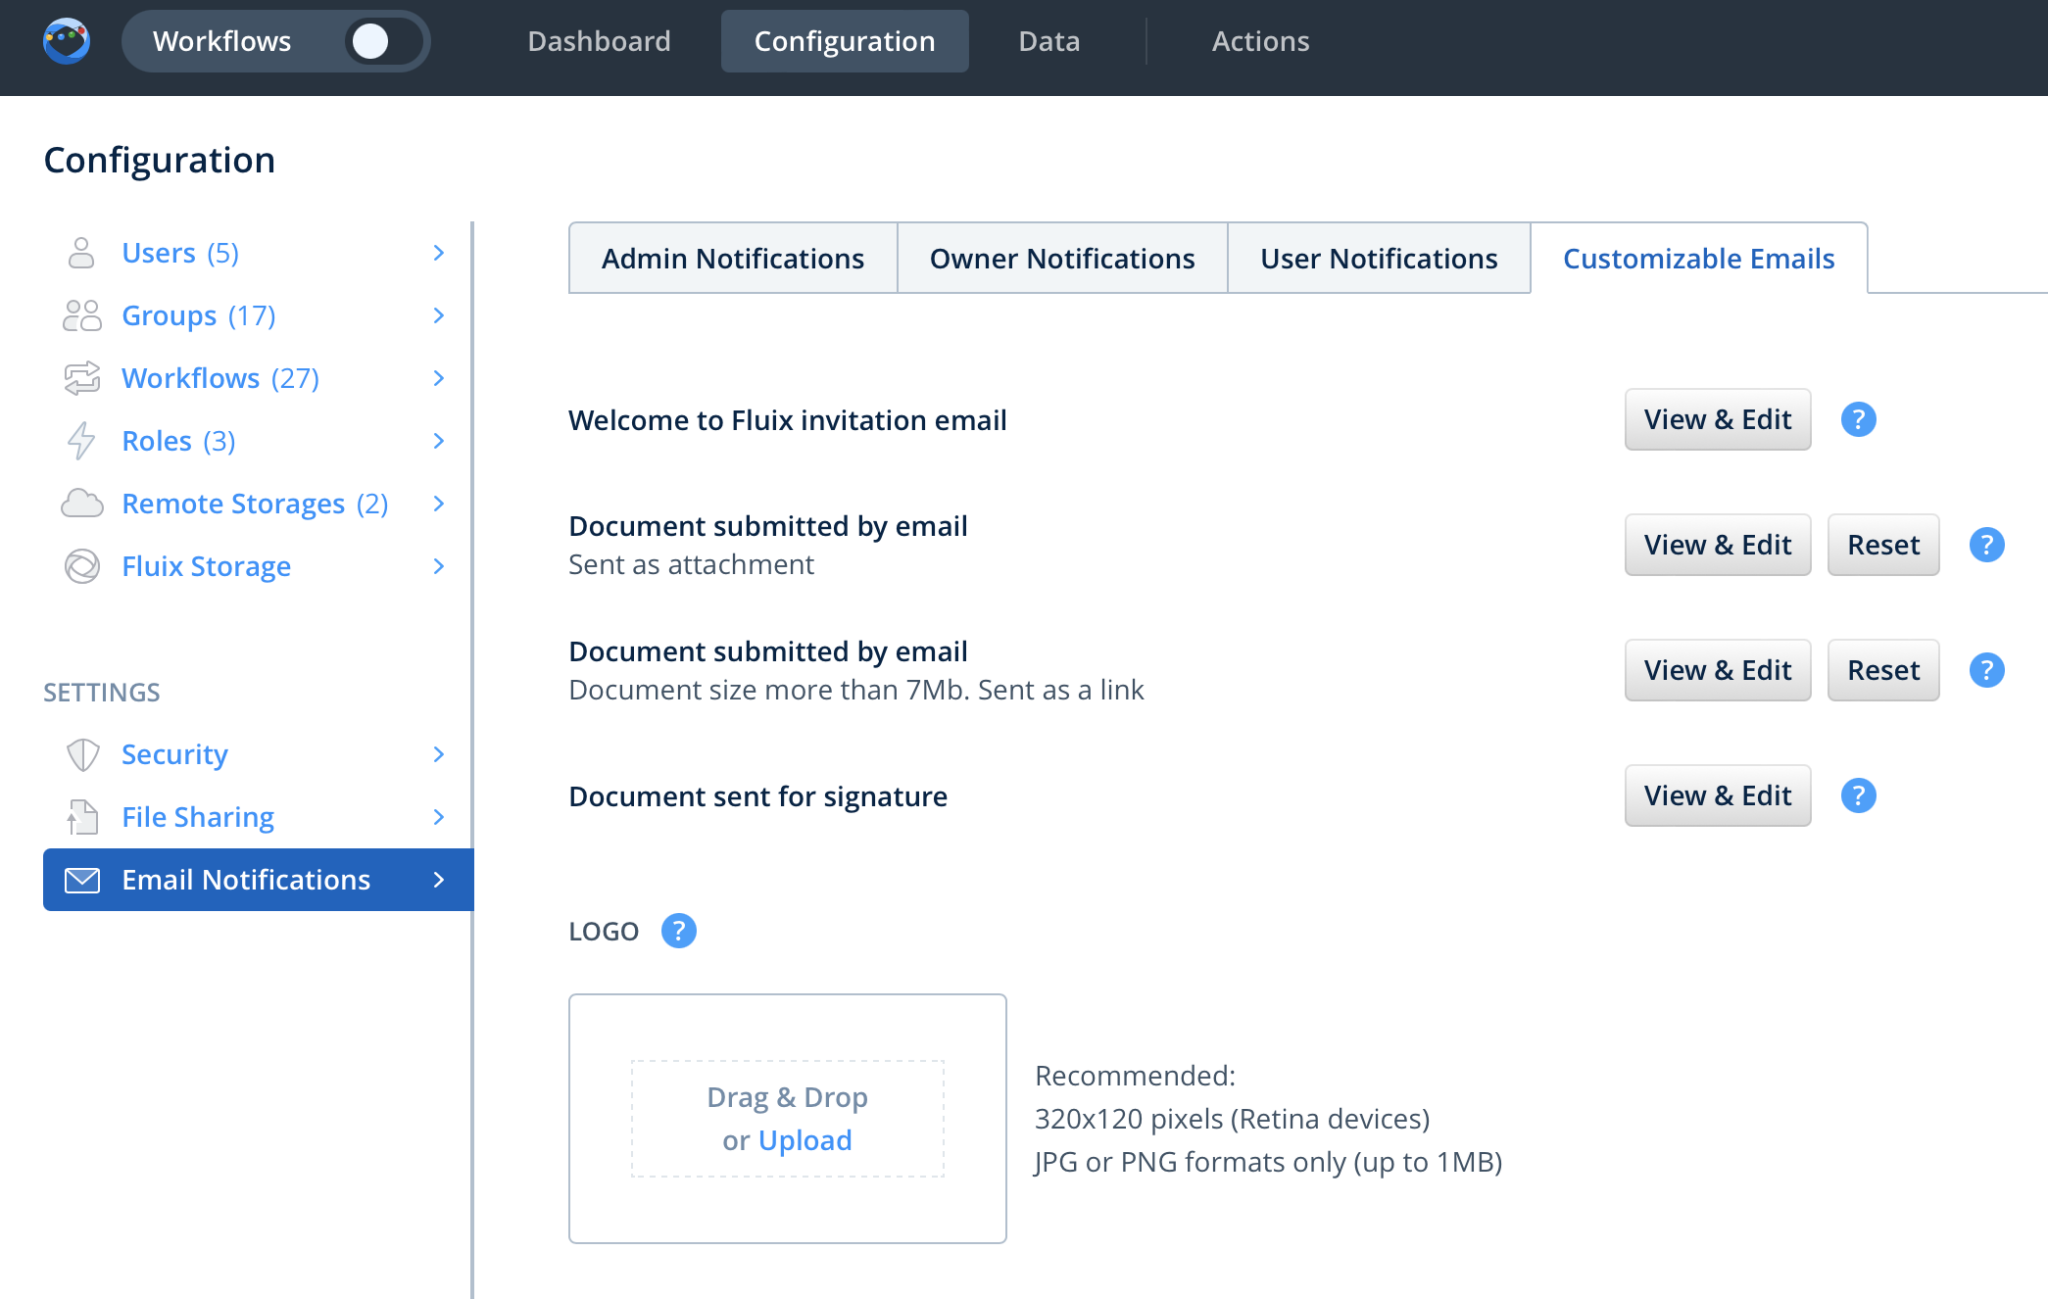Screen dimensions: 2048x1299
Task: Click the Fluix logo icon
Action: coord(66,41)
